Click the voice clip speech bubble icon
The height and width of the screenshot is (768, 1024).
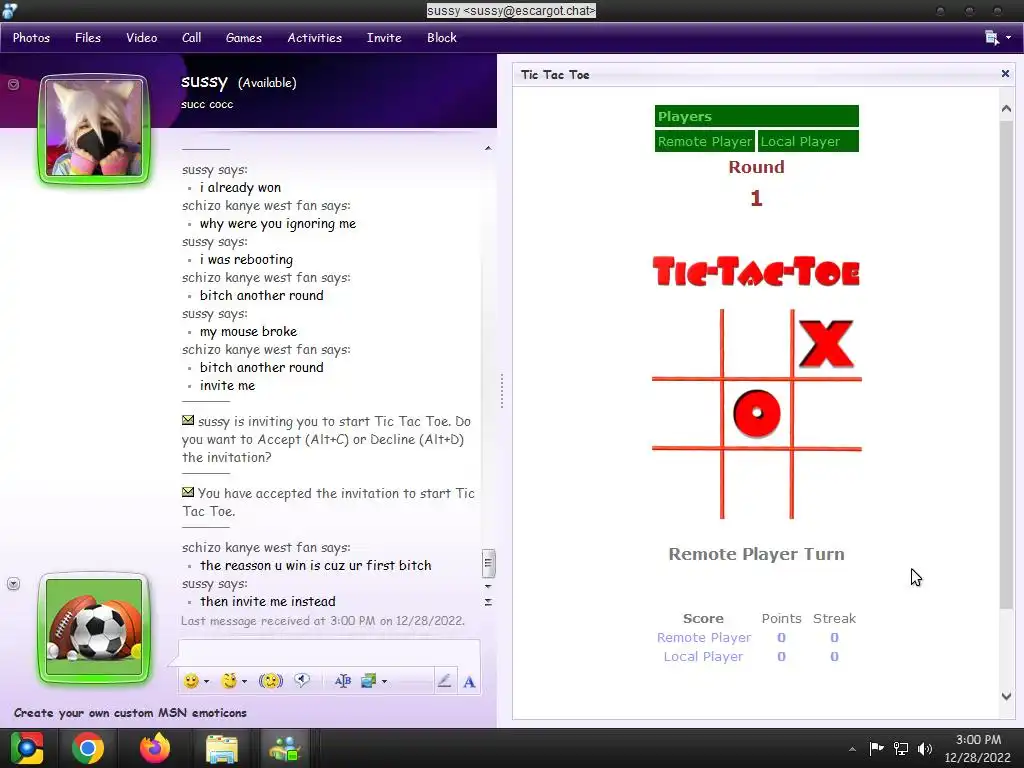click(x=302, y=680)
